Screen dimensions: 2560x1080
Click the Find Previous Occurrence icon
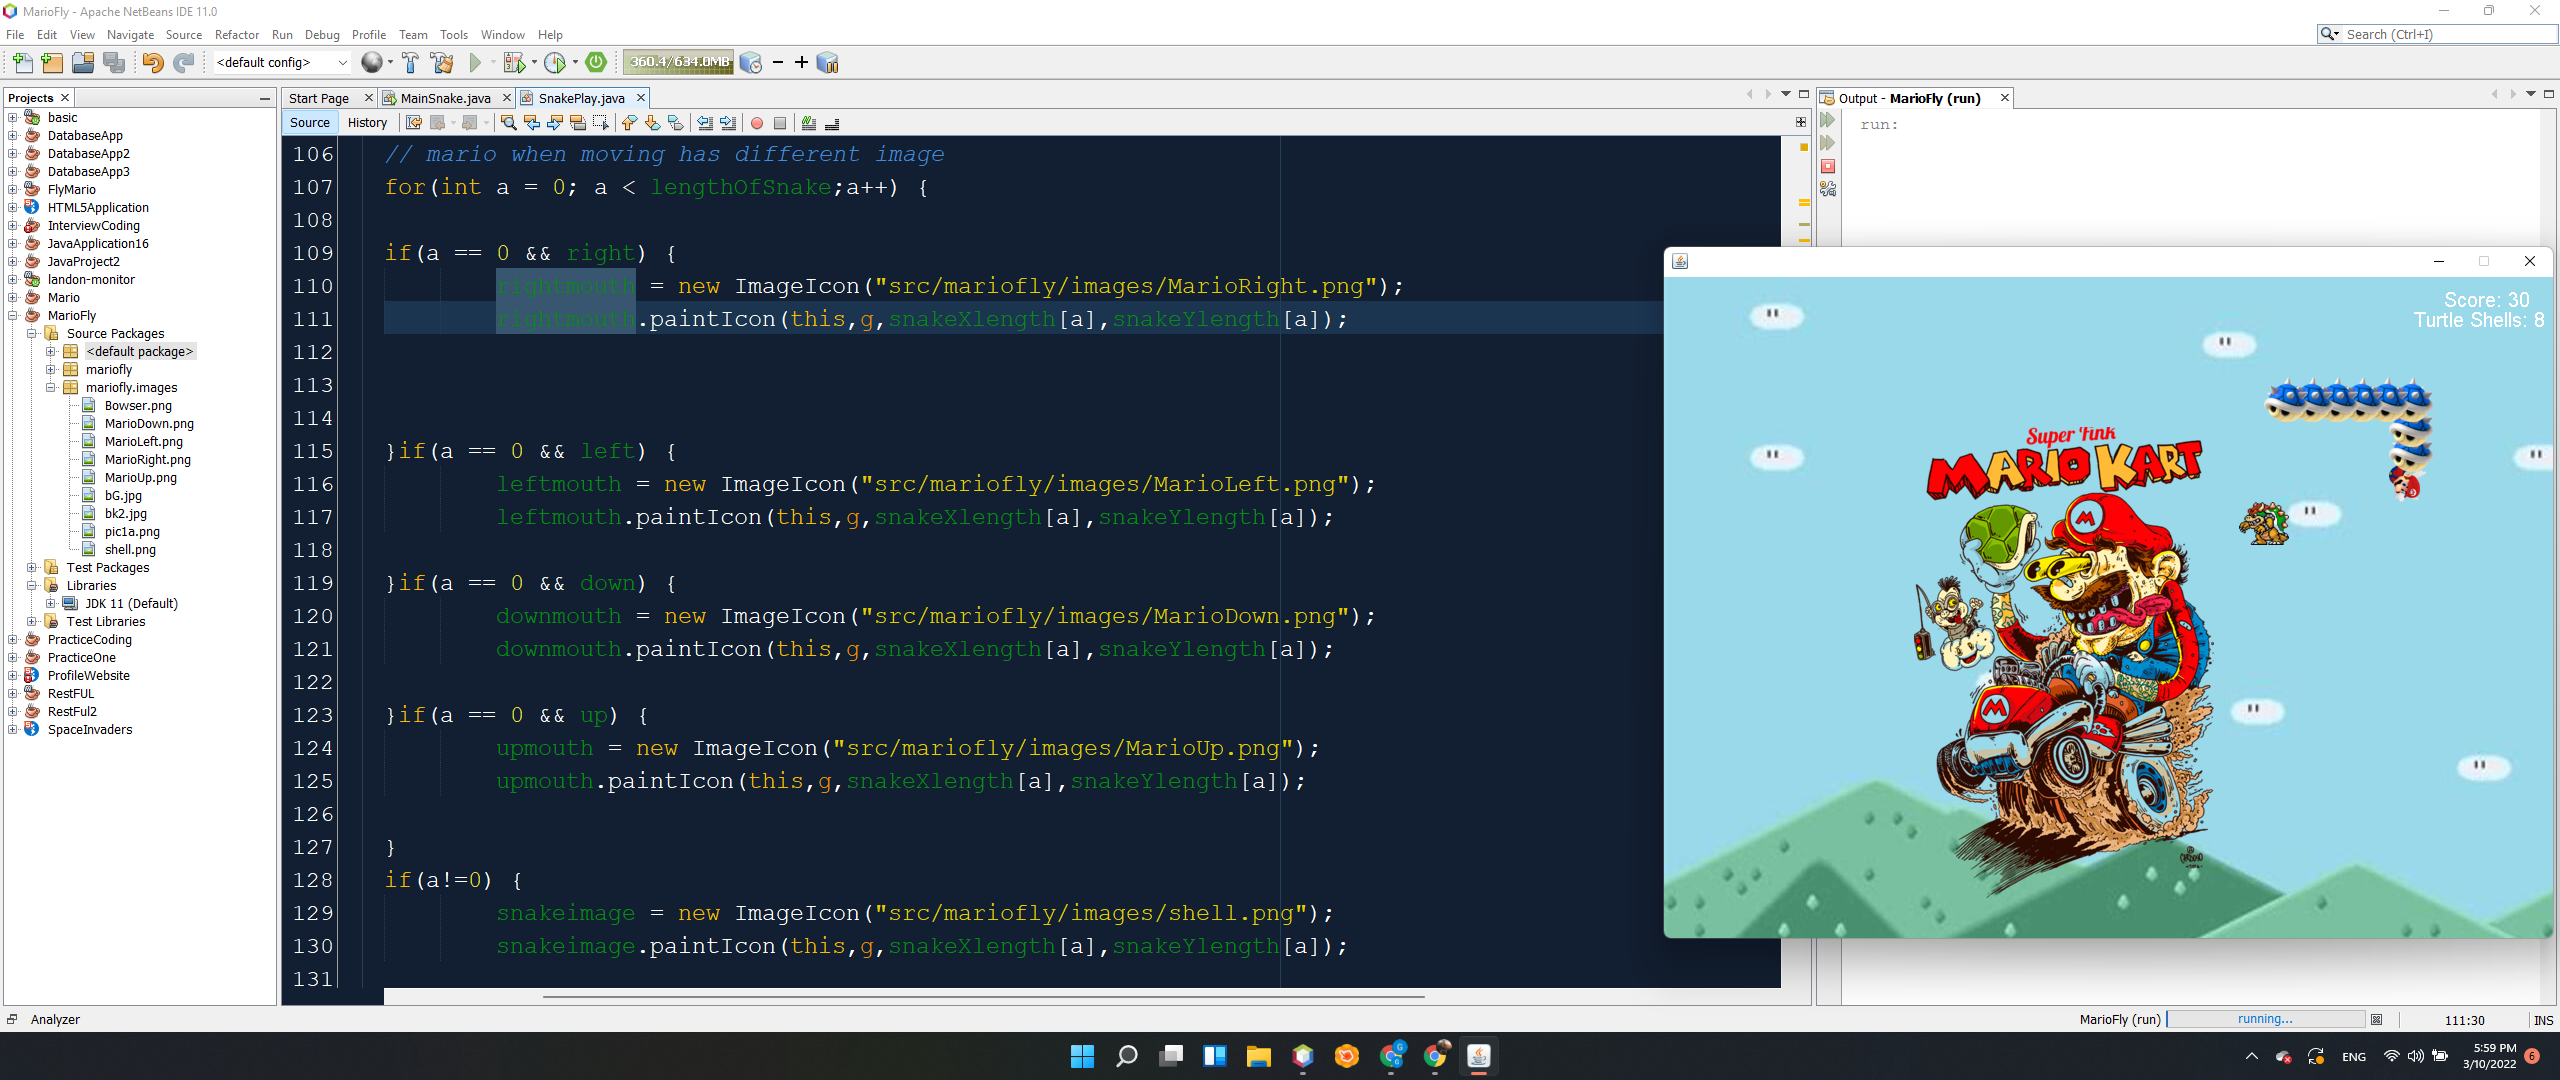click(x=531, y=123)
